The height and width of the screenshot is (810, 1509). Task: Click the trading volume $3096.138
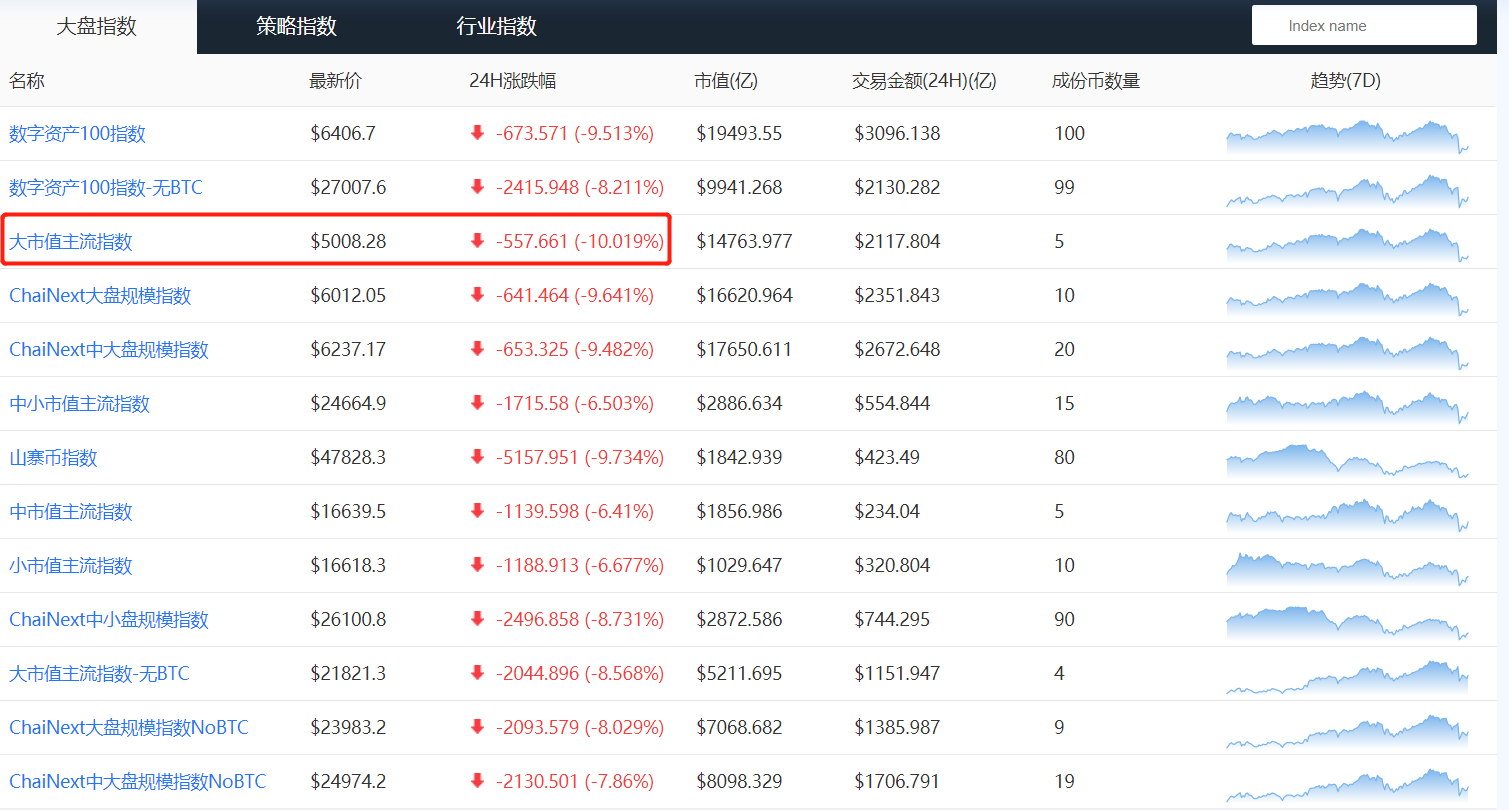click(x=897, y=134)
